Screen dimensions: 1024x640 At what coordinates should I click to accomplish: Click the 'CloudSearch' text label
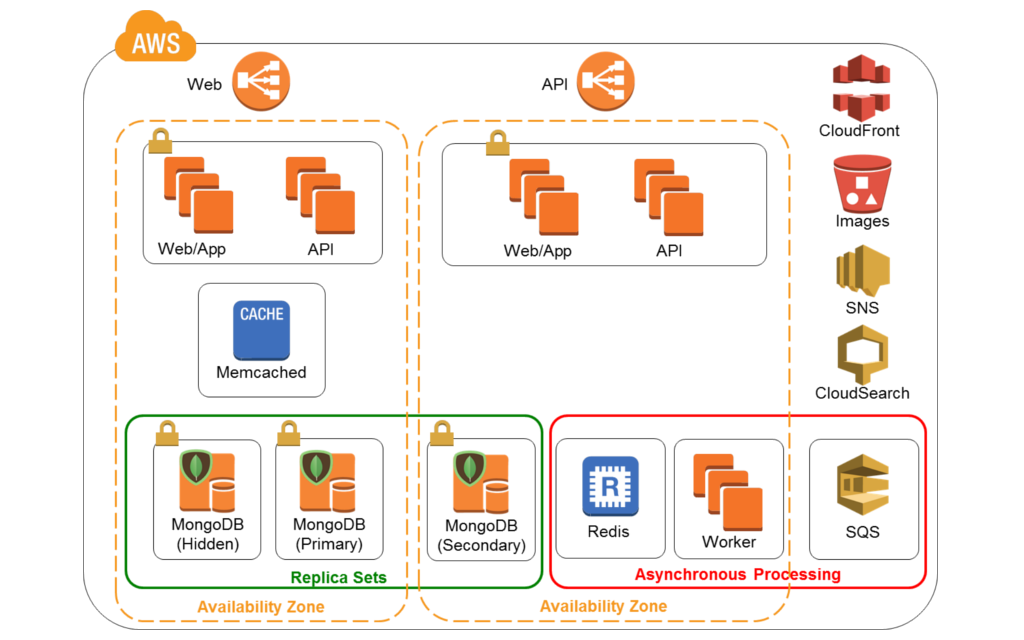[x=862, y=393]
